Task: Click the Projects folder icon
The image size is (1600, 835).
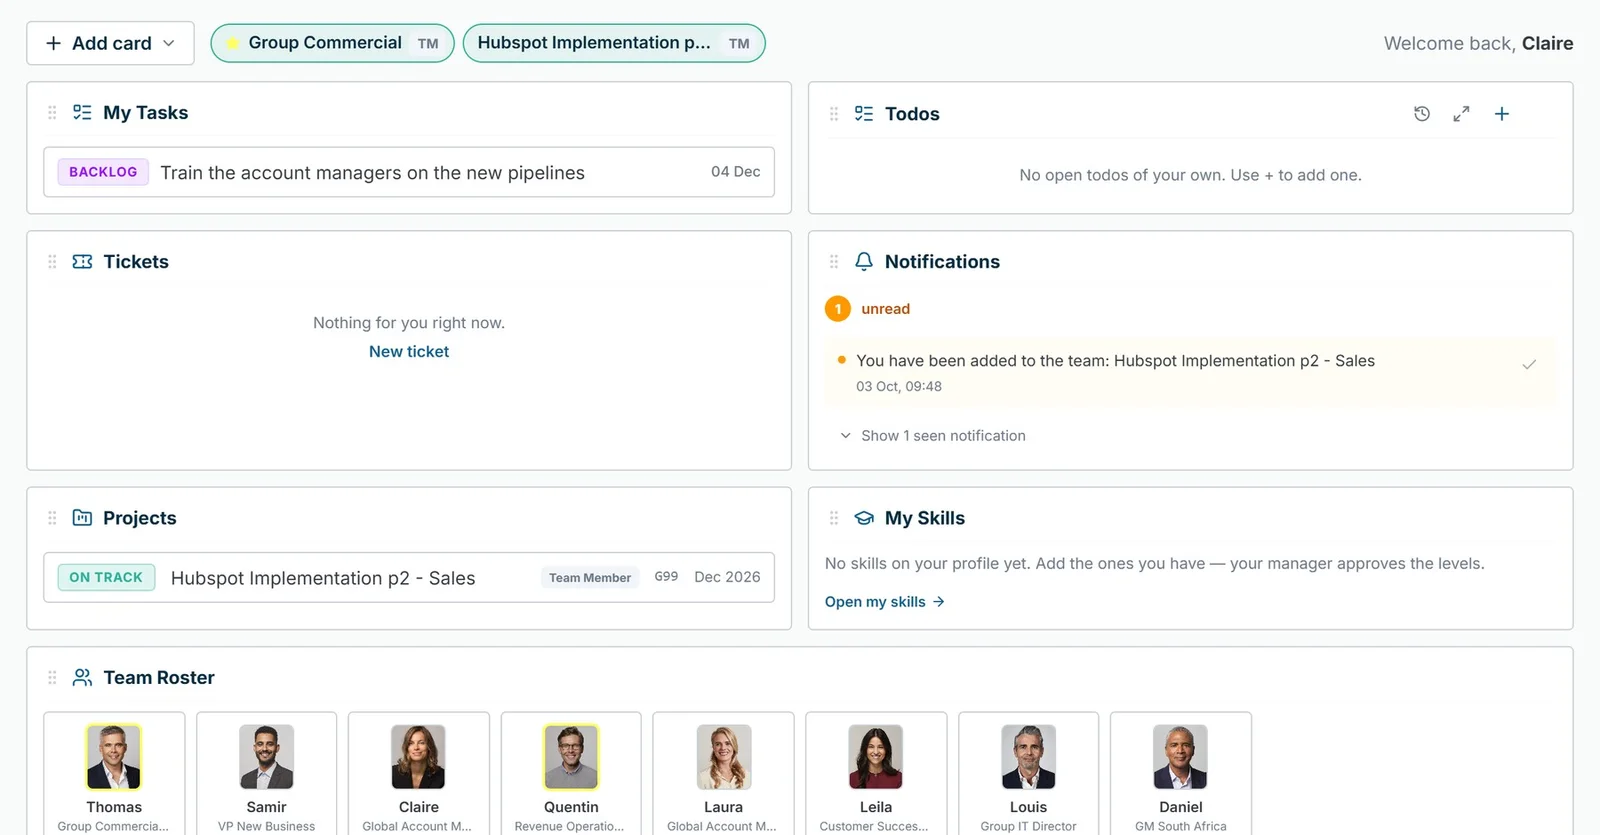Action: click(x=82, y=518)
